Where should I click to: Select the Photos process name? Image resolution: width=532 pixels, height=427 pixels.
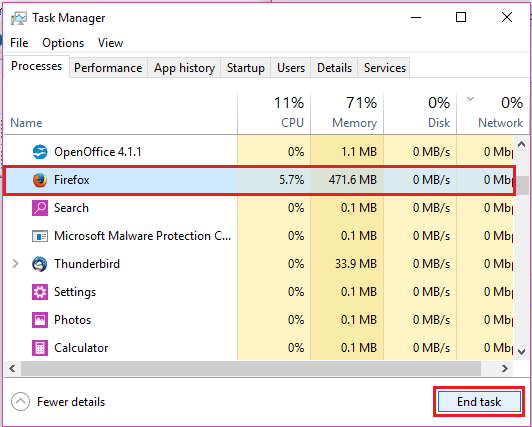tap(73, 320)
